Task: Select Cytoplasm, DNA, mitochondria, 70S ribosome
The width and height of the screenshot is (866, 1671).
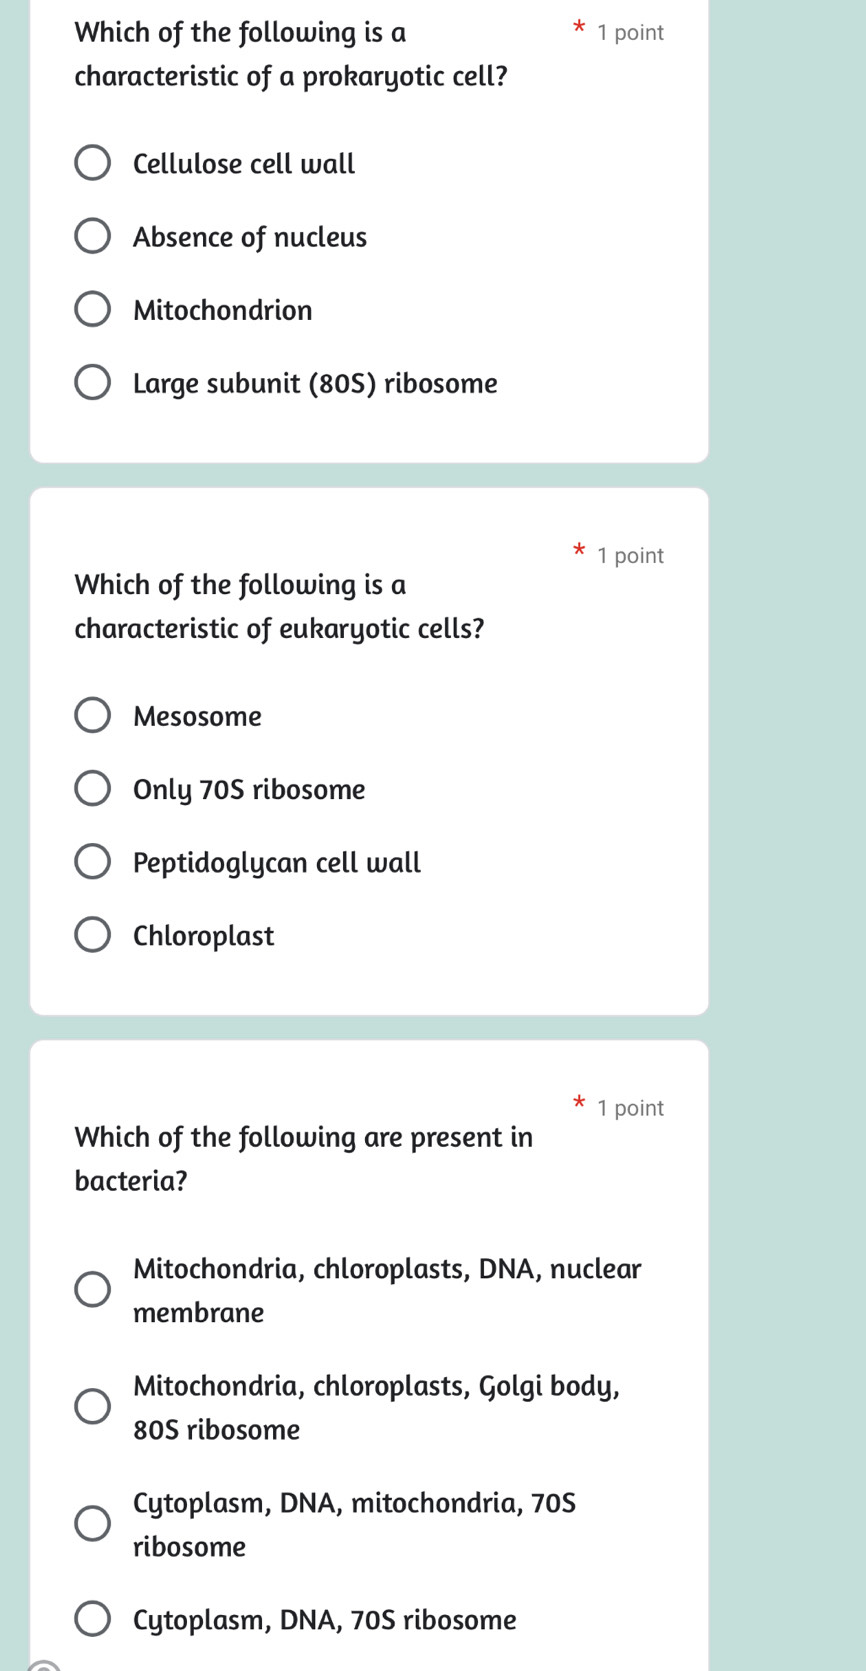Action: click(92, 1523)
